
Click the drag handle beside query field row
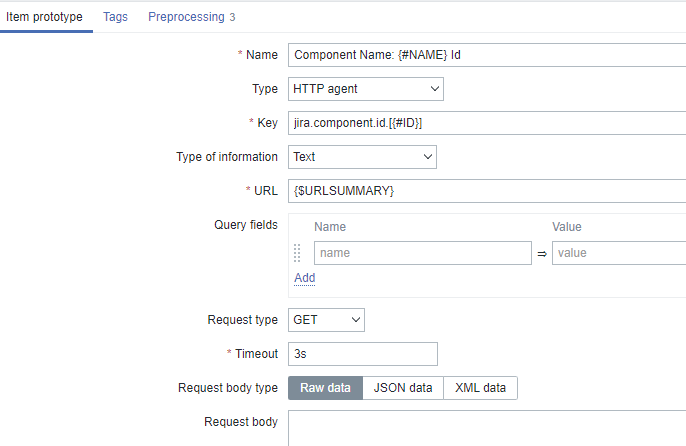click(x=297, y=253)
